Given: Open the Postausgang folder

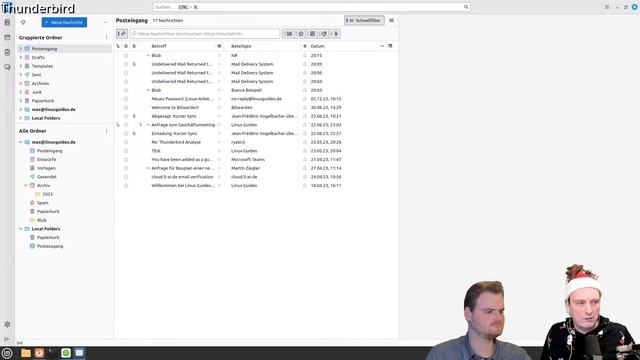Looking at the screenshot, I should point(50,246).
